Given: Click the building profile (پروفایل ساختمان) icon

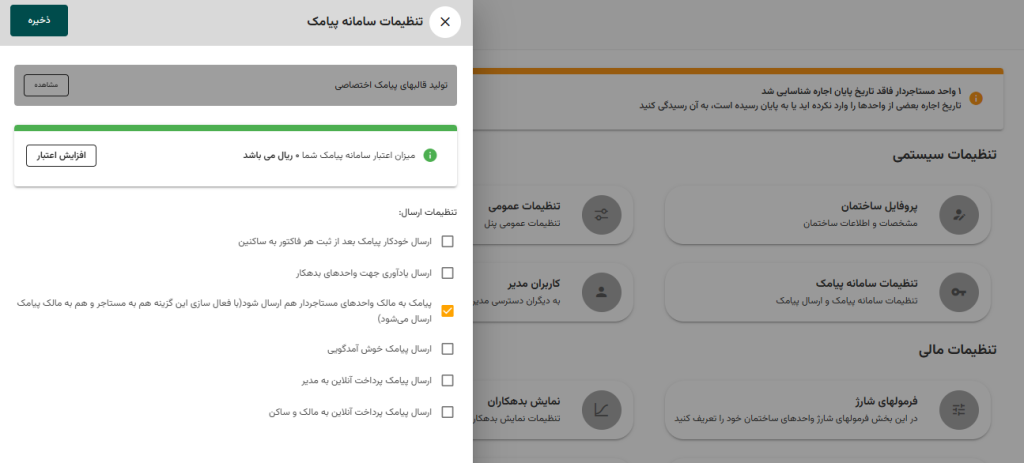Looking at the screenshot, I should point(959,214).
